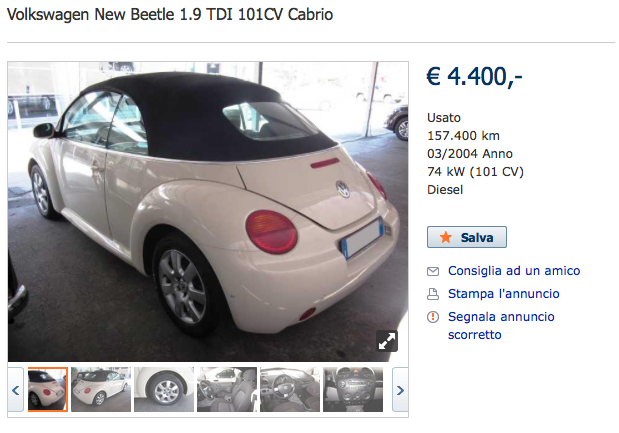Select the front seats interior thumbnail
Image resolution: width=619 pixels, height=433 pixels.
[227, 390]
